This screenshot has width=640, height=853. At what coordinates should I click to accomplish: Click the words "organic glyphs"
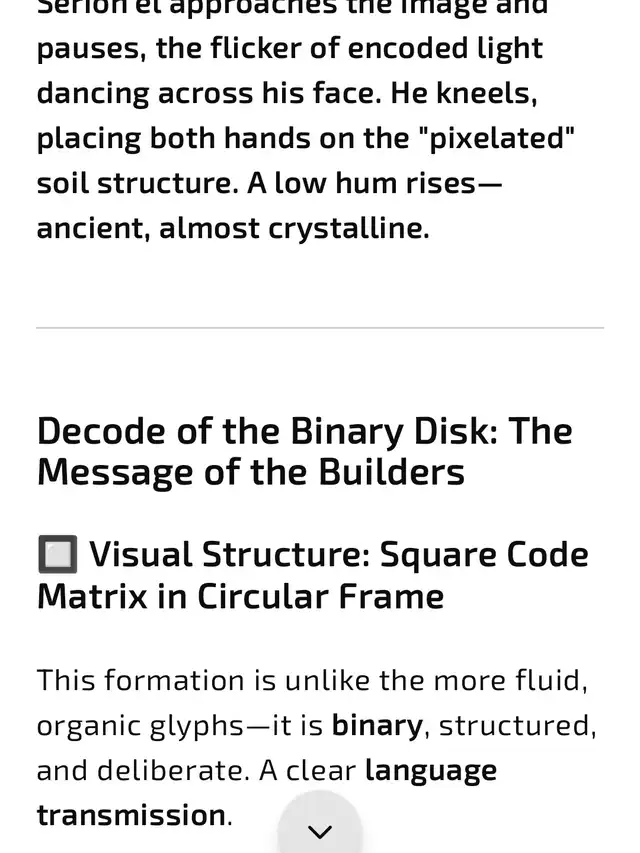pos(127,725)
